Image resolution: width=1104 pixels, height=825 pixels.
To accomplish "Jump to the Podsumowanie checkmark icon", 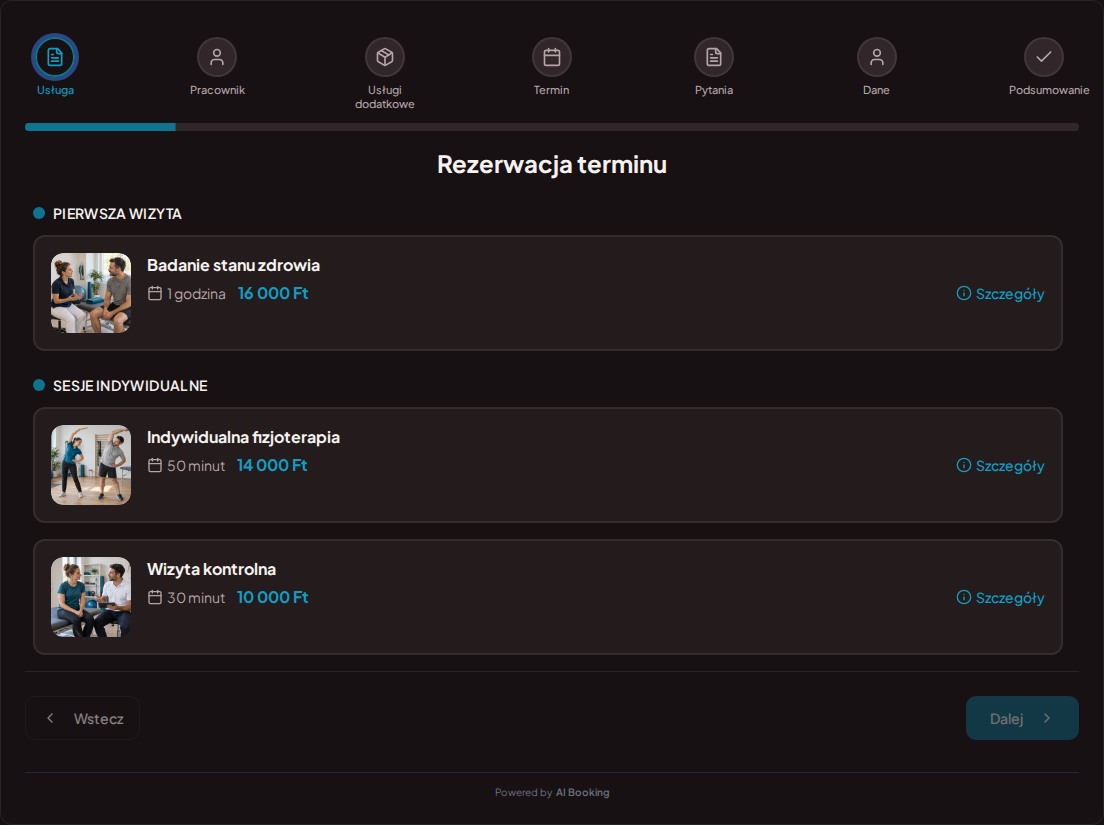I will tap(1043, 57).
